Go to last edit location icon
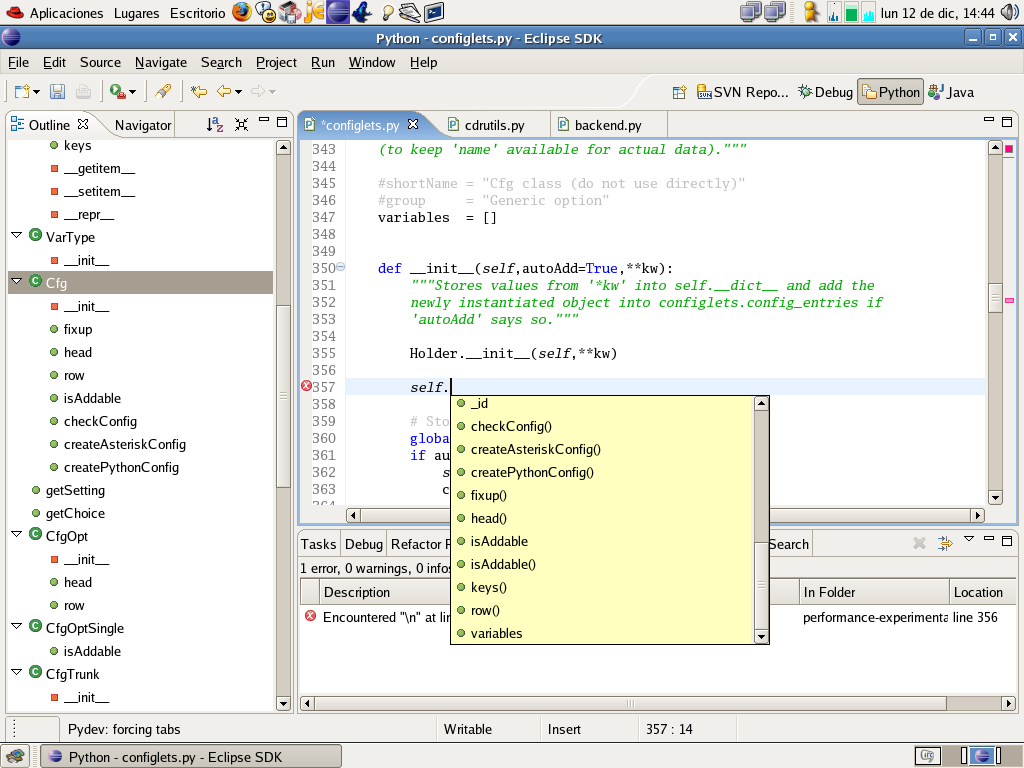The image size is (1024, 768). [x=199, y=91]
